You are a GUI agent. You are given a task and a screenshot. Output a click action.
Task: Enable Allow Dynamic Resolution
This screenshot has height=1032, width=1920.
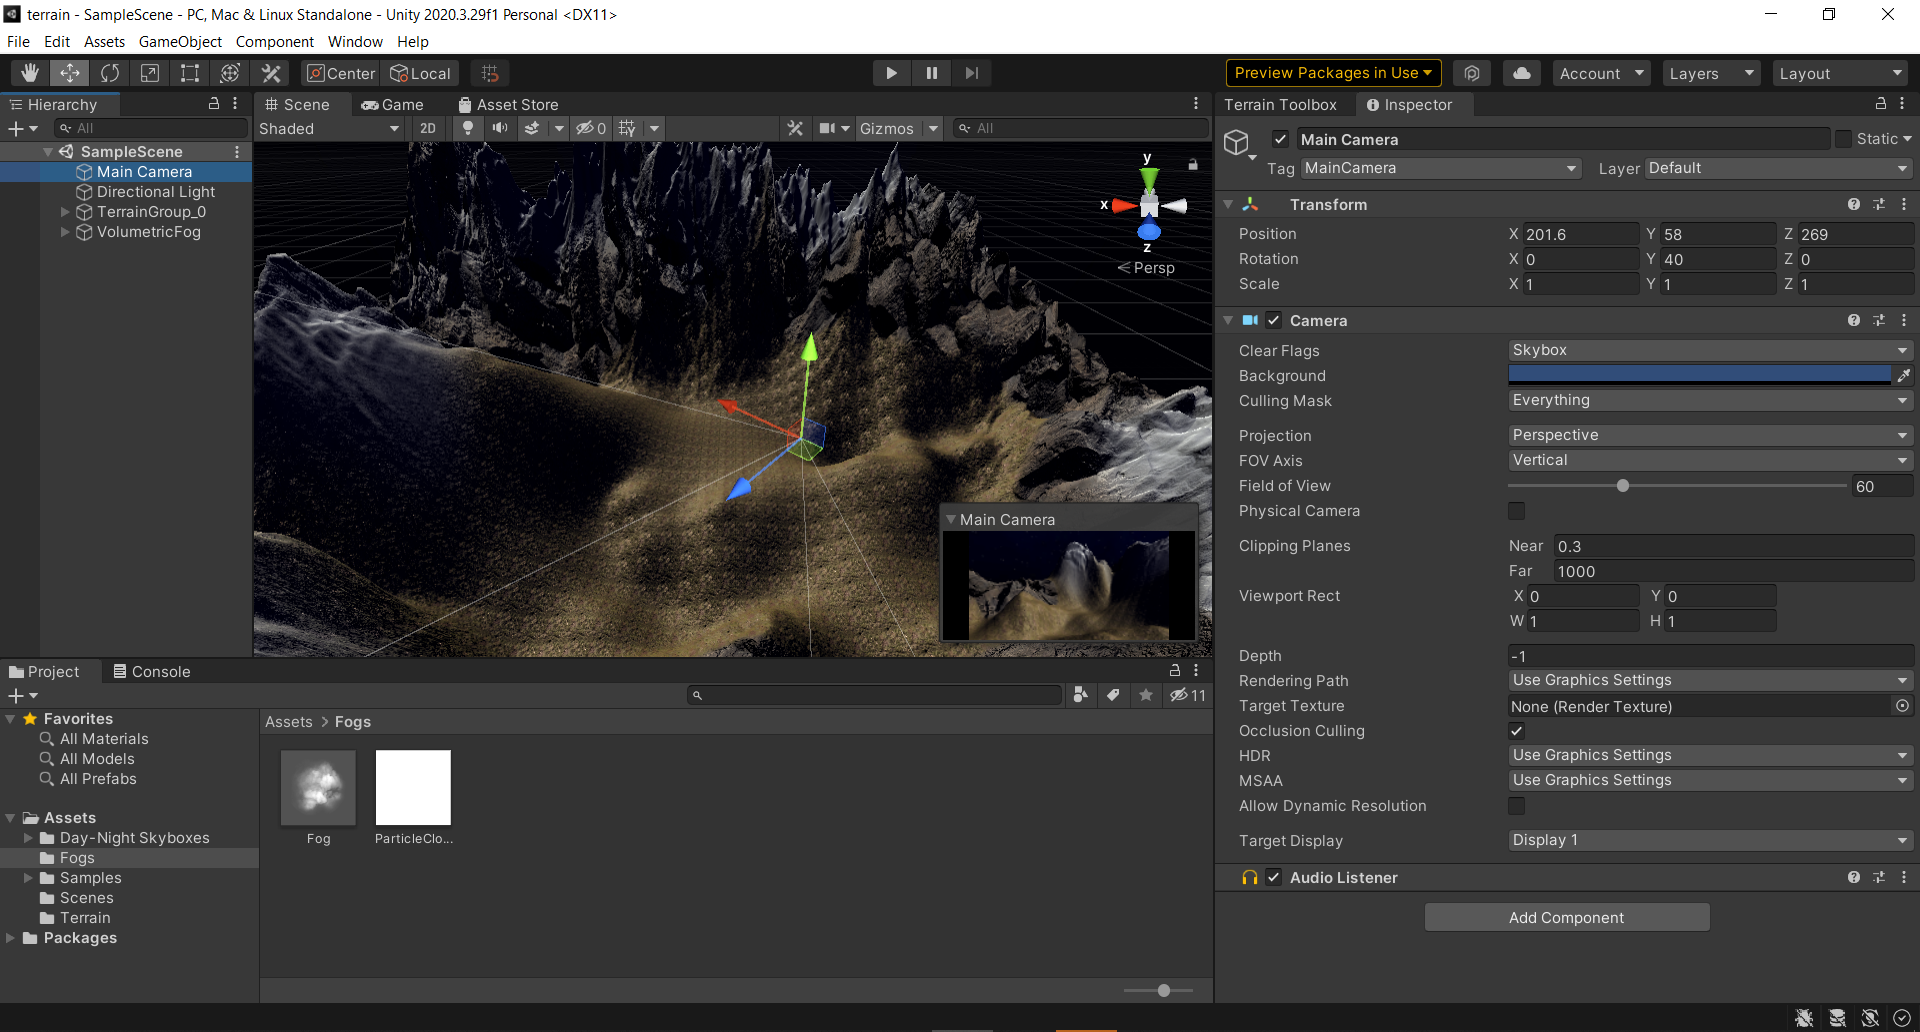(x=1517, y=806)
